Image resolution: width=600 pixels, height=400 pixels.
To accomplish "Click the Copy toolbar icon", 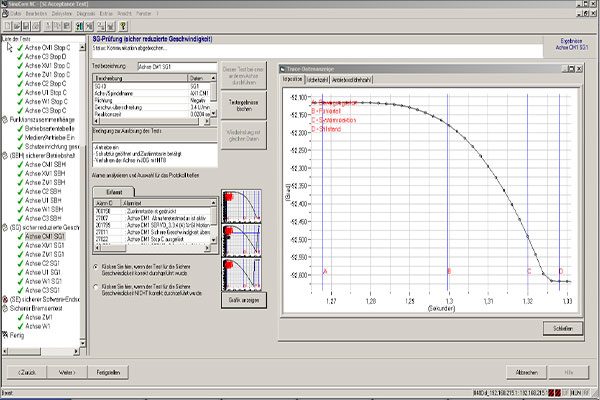I will coord(57,26).
